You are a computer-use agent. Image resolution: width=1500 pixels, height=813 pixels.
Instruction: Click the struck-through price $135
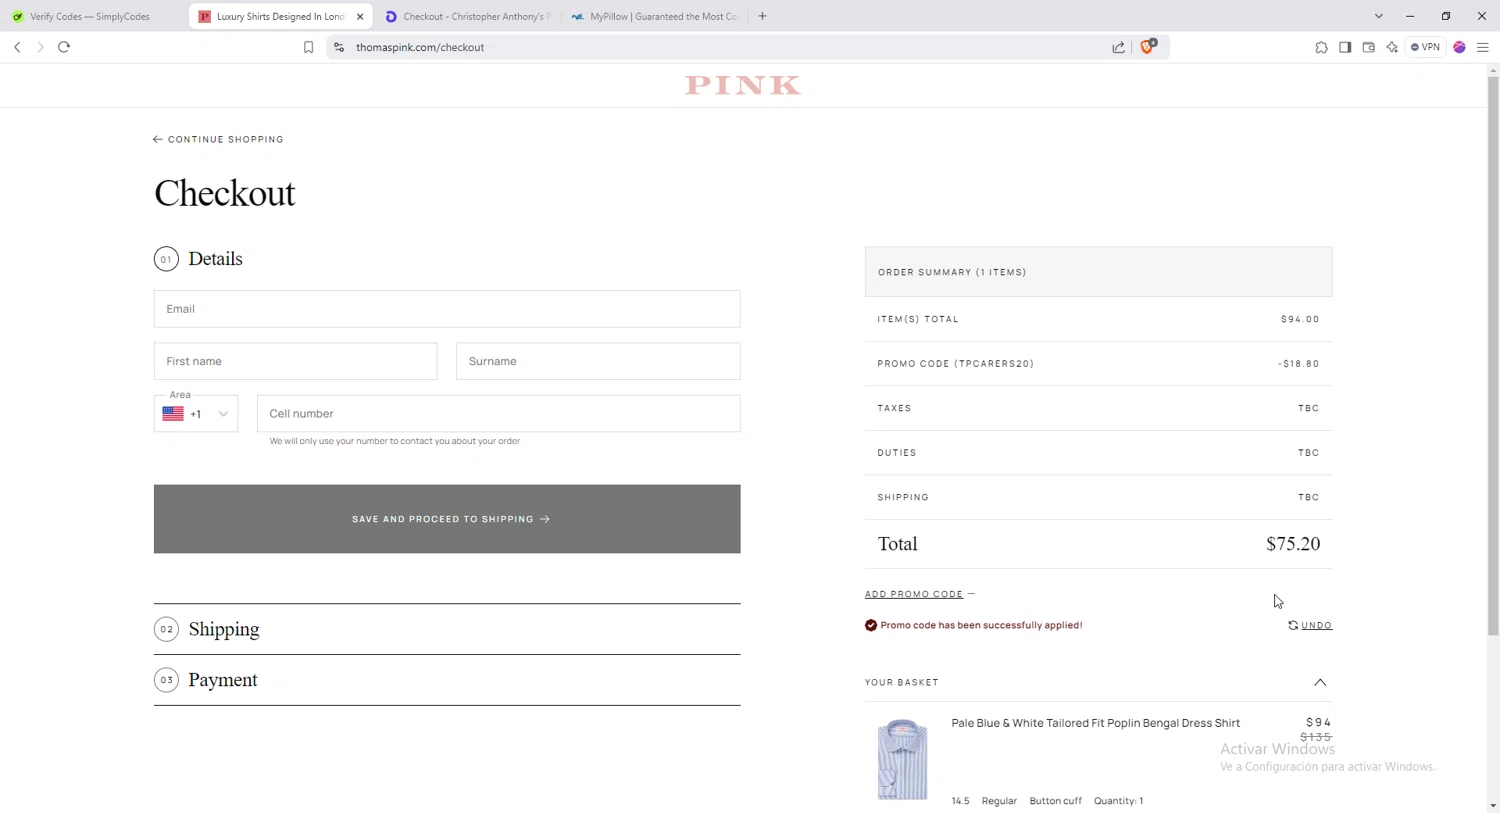click(1316, 737)
